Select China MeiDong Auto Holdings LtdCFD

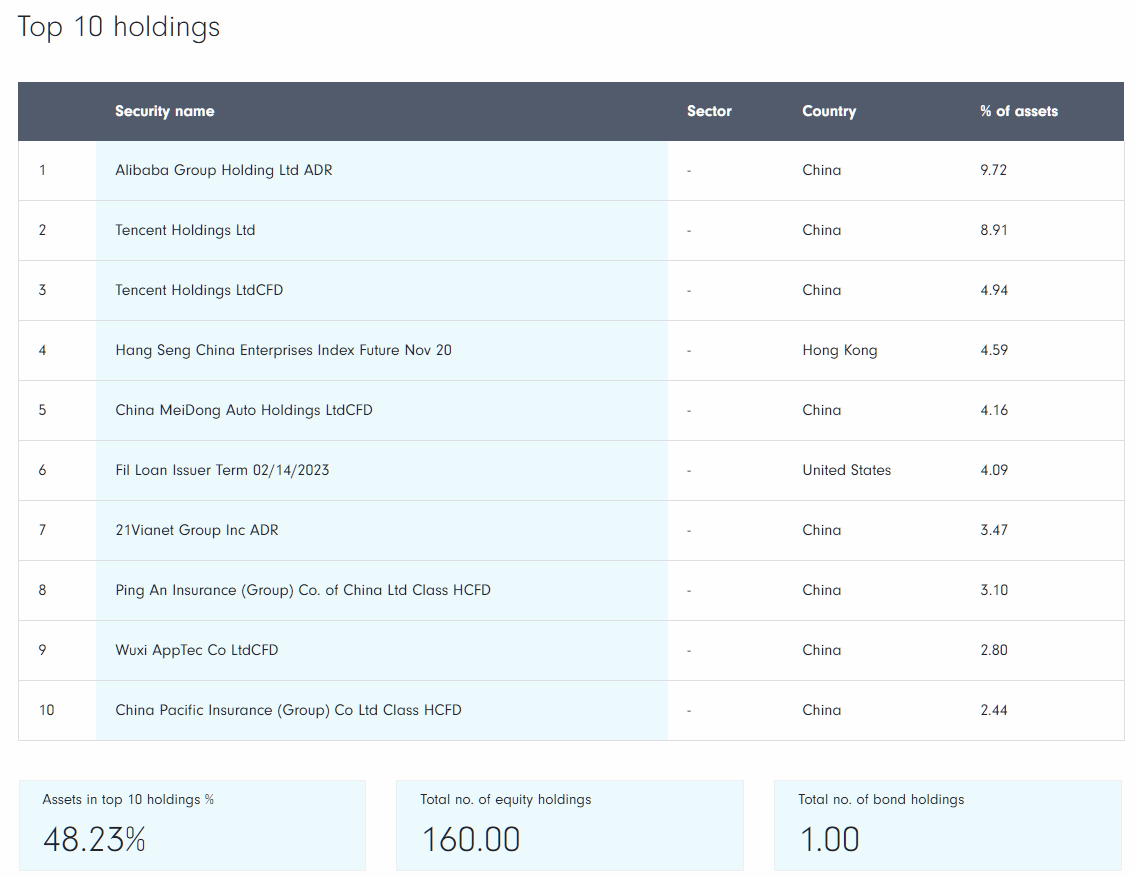click(244, 410)
